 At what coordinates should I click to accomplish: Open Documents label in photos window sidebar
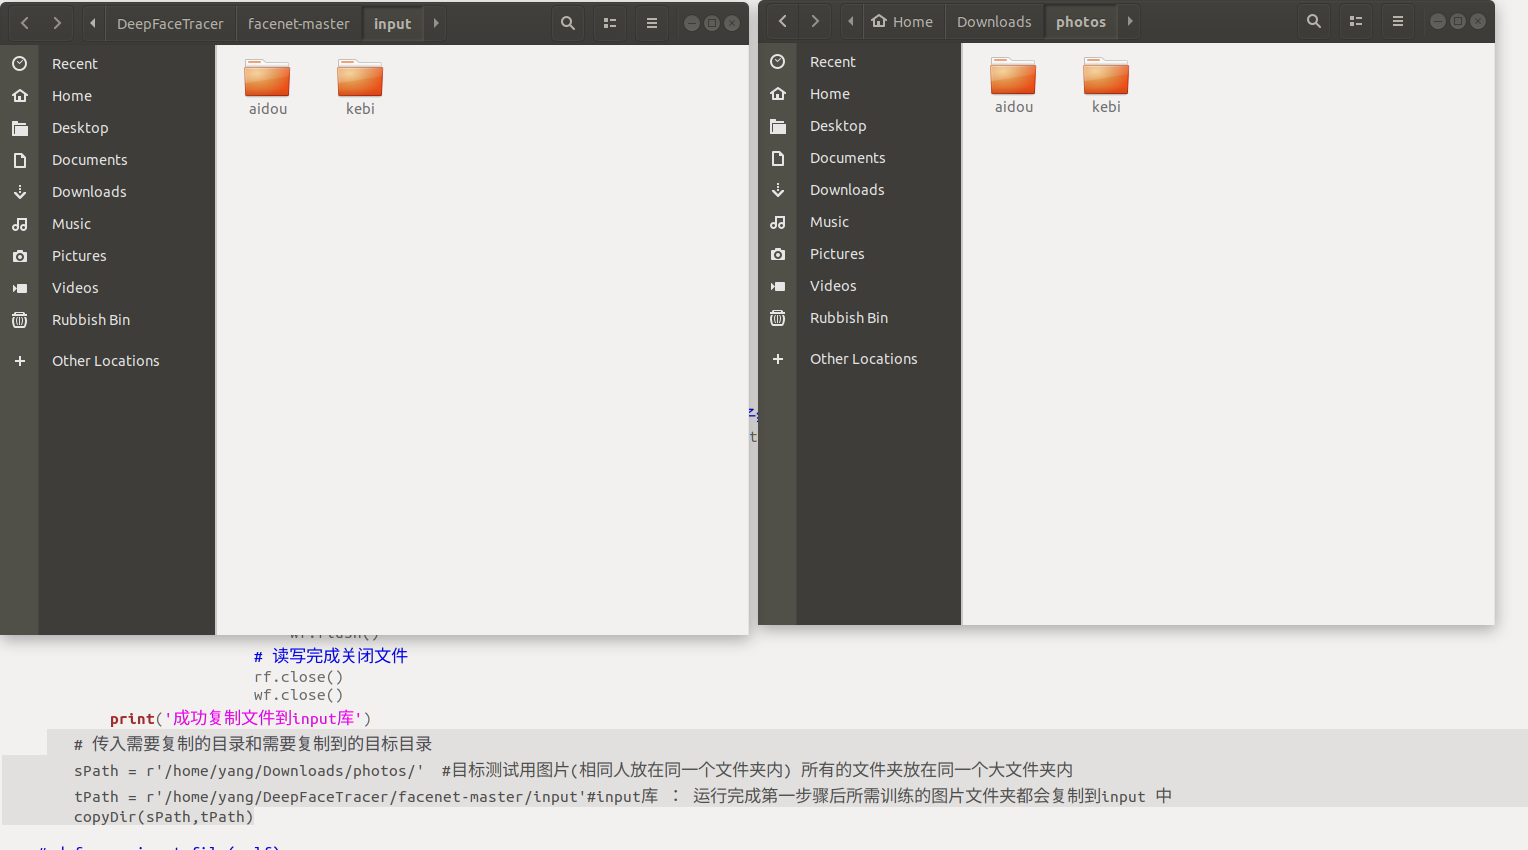(848, 158)
